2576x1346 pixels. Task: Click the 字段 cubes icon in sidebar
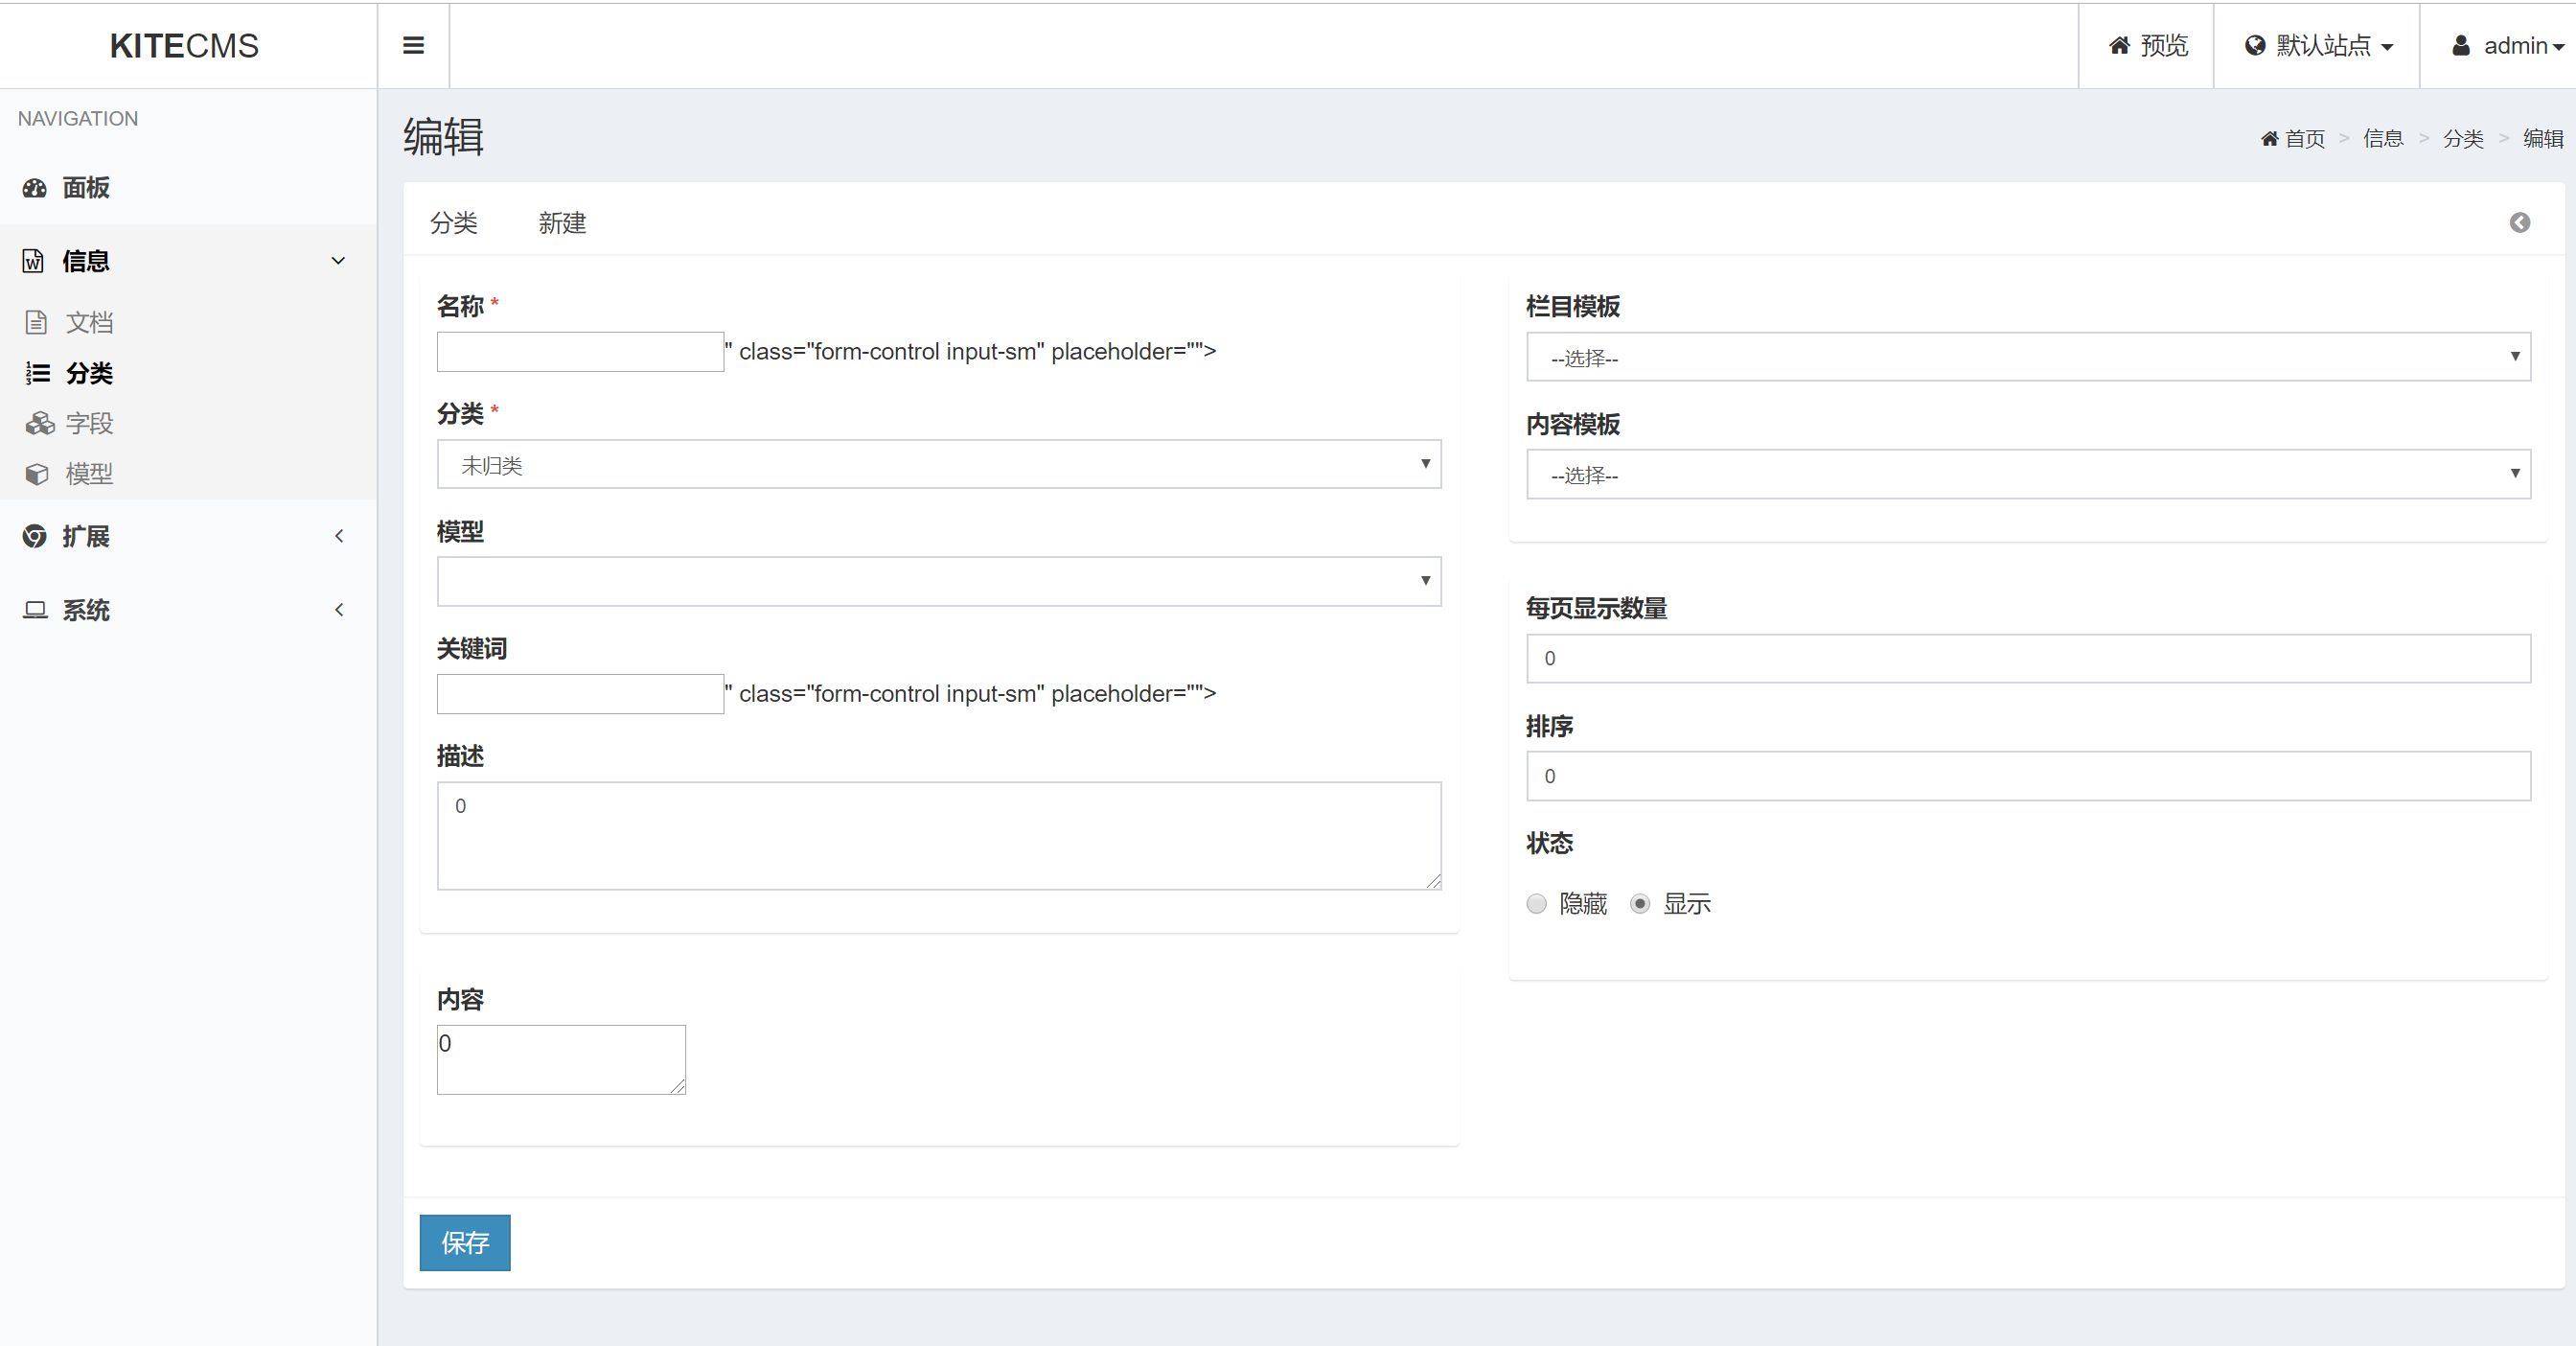[x=39, y=424]
